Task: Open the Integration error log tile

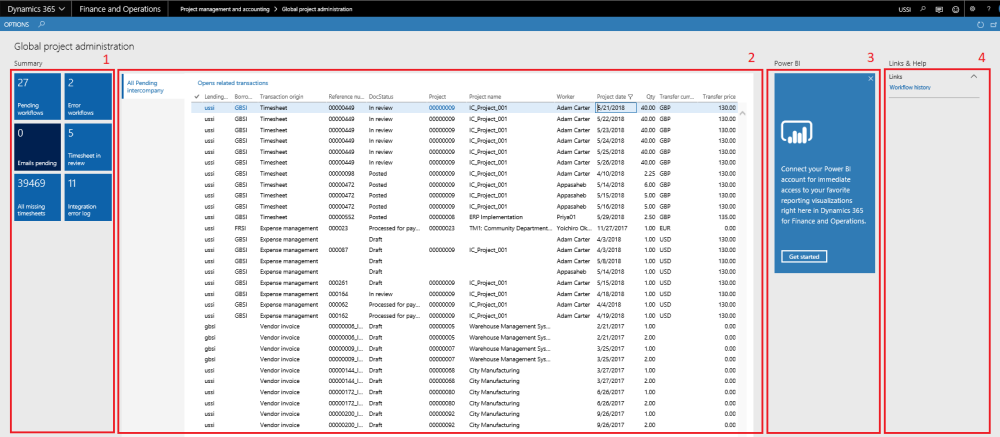Action: (x=88, y=198)
